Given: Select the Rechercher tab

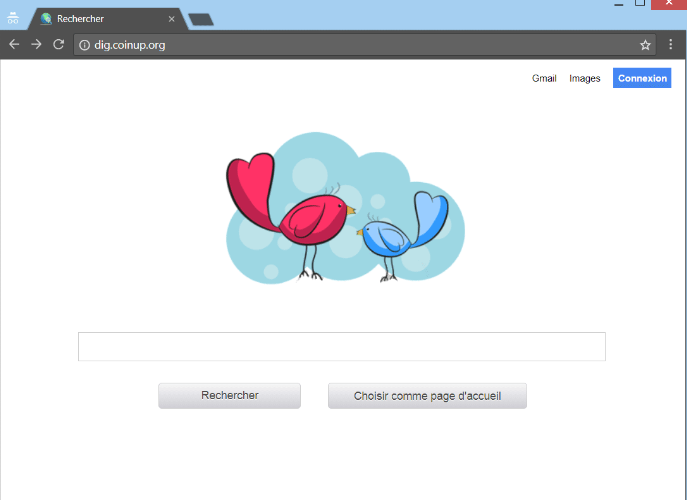Looking at the screenshot, I should click(x=107, y=19).
